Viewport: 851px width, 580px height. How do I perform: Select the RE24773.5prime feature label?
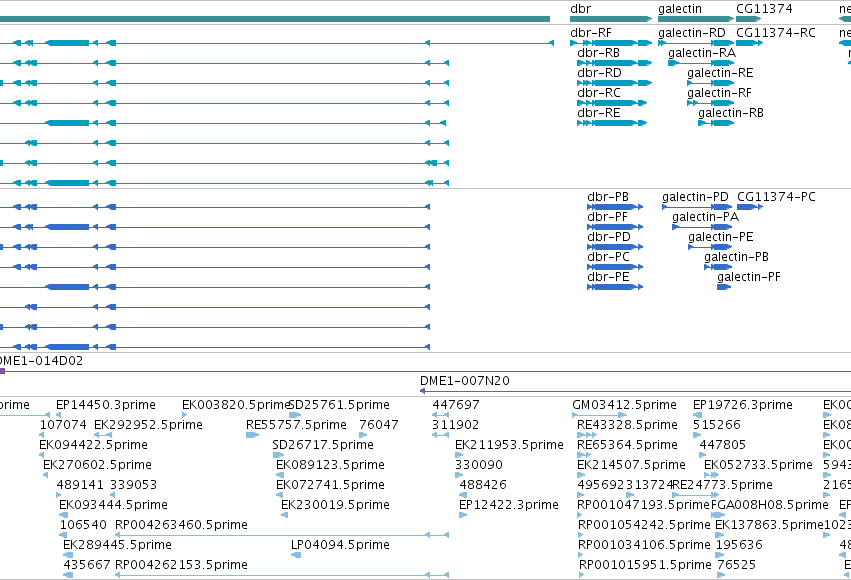click(722, 486)
